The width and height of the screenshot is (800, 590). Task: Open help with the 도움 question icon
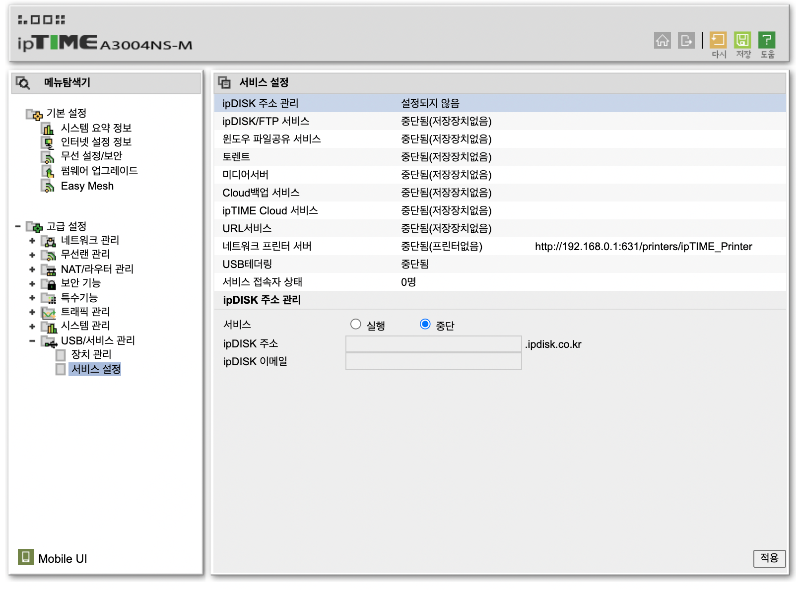click(767, 40)
